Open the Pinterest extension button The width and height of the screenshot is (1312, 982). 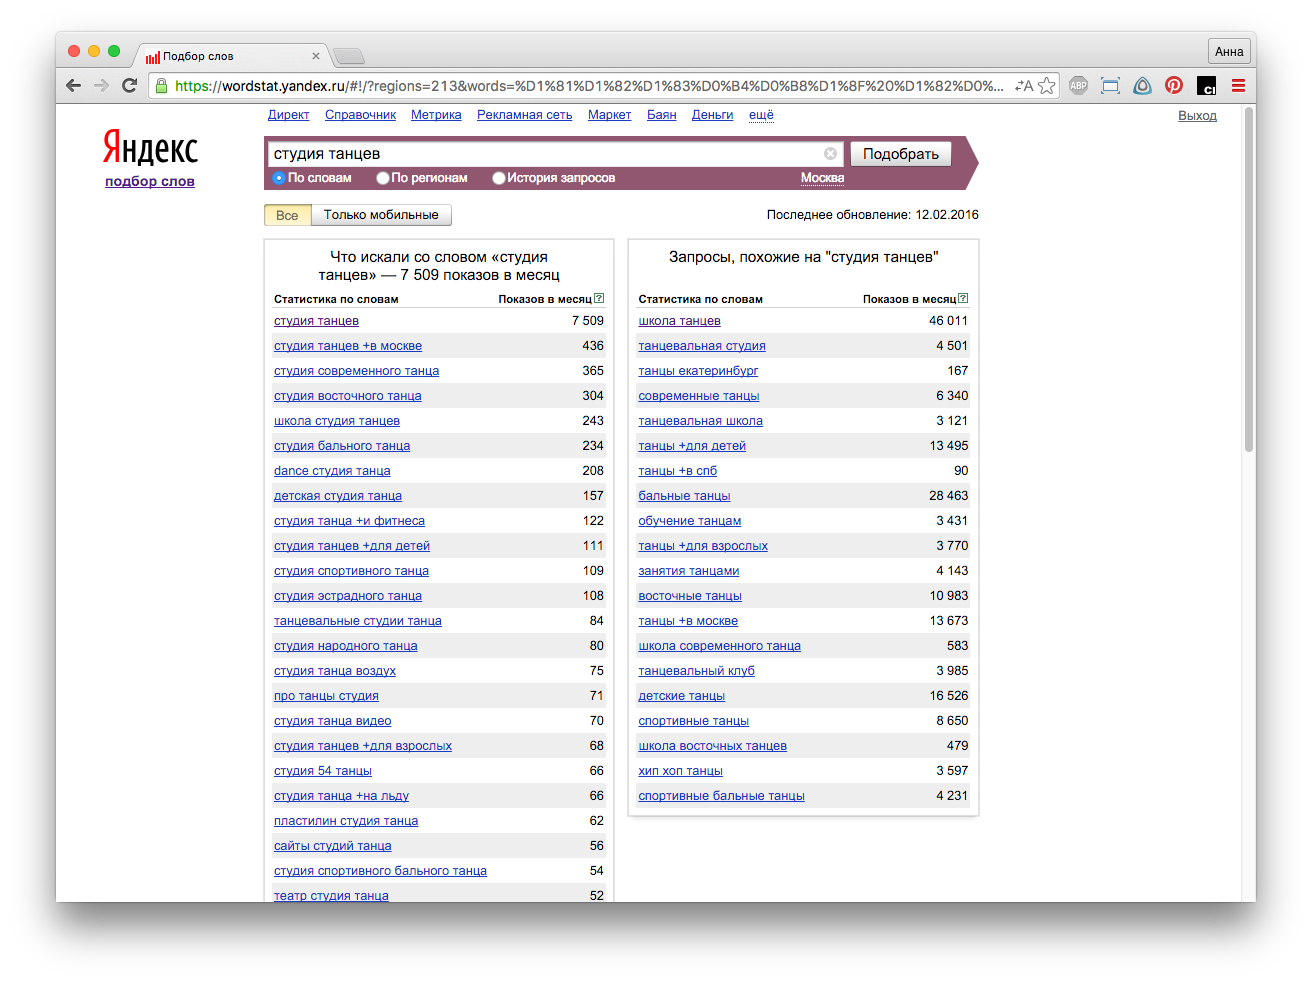pos(1174,86)
